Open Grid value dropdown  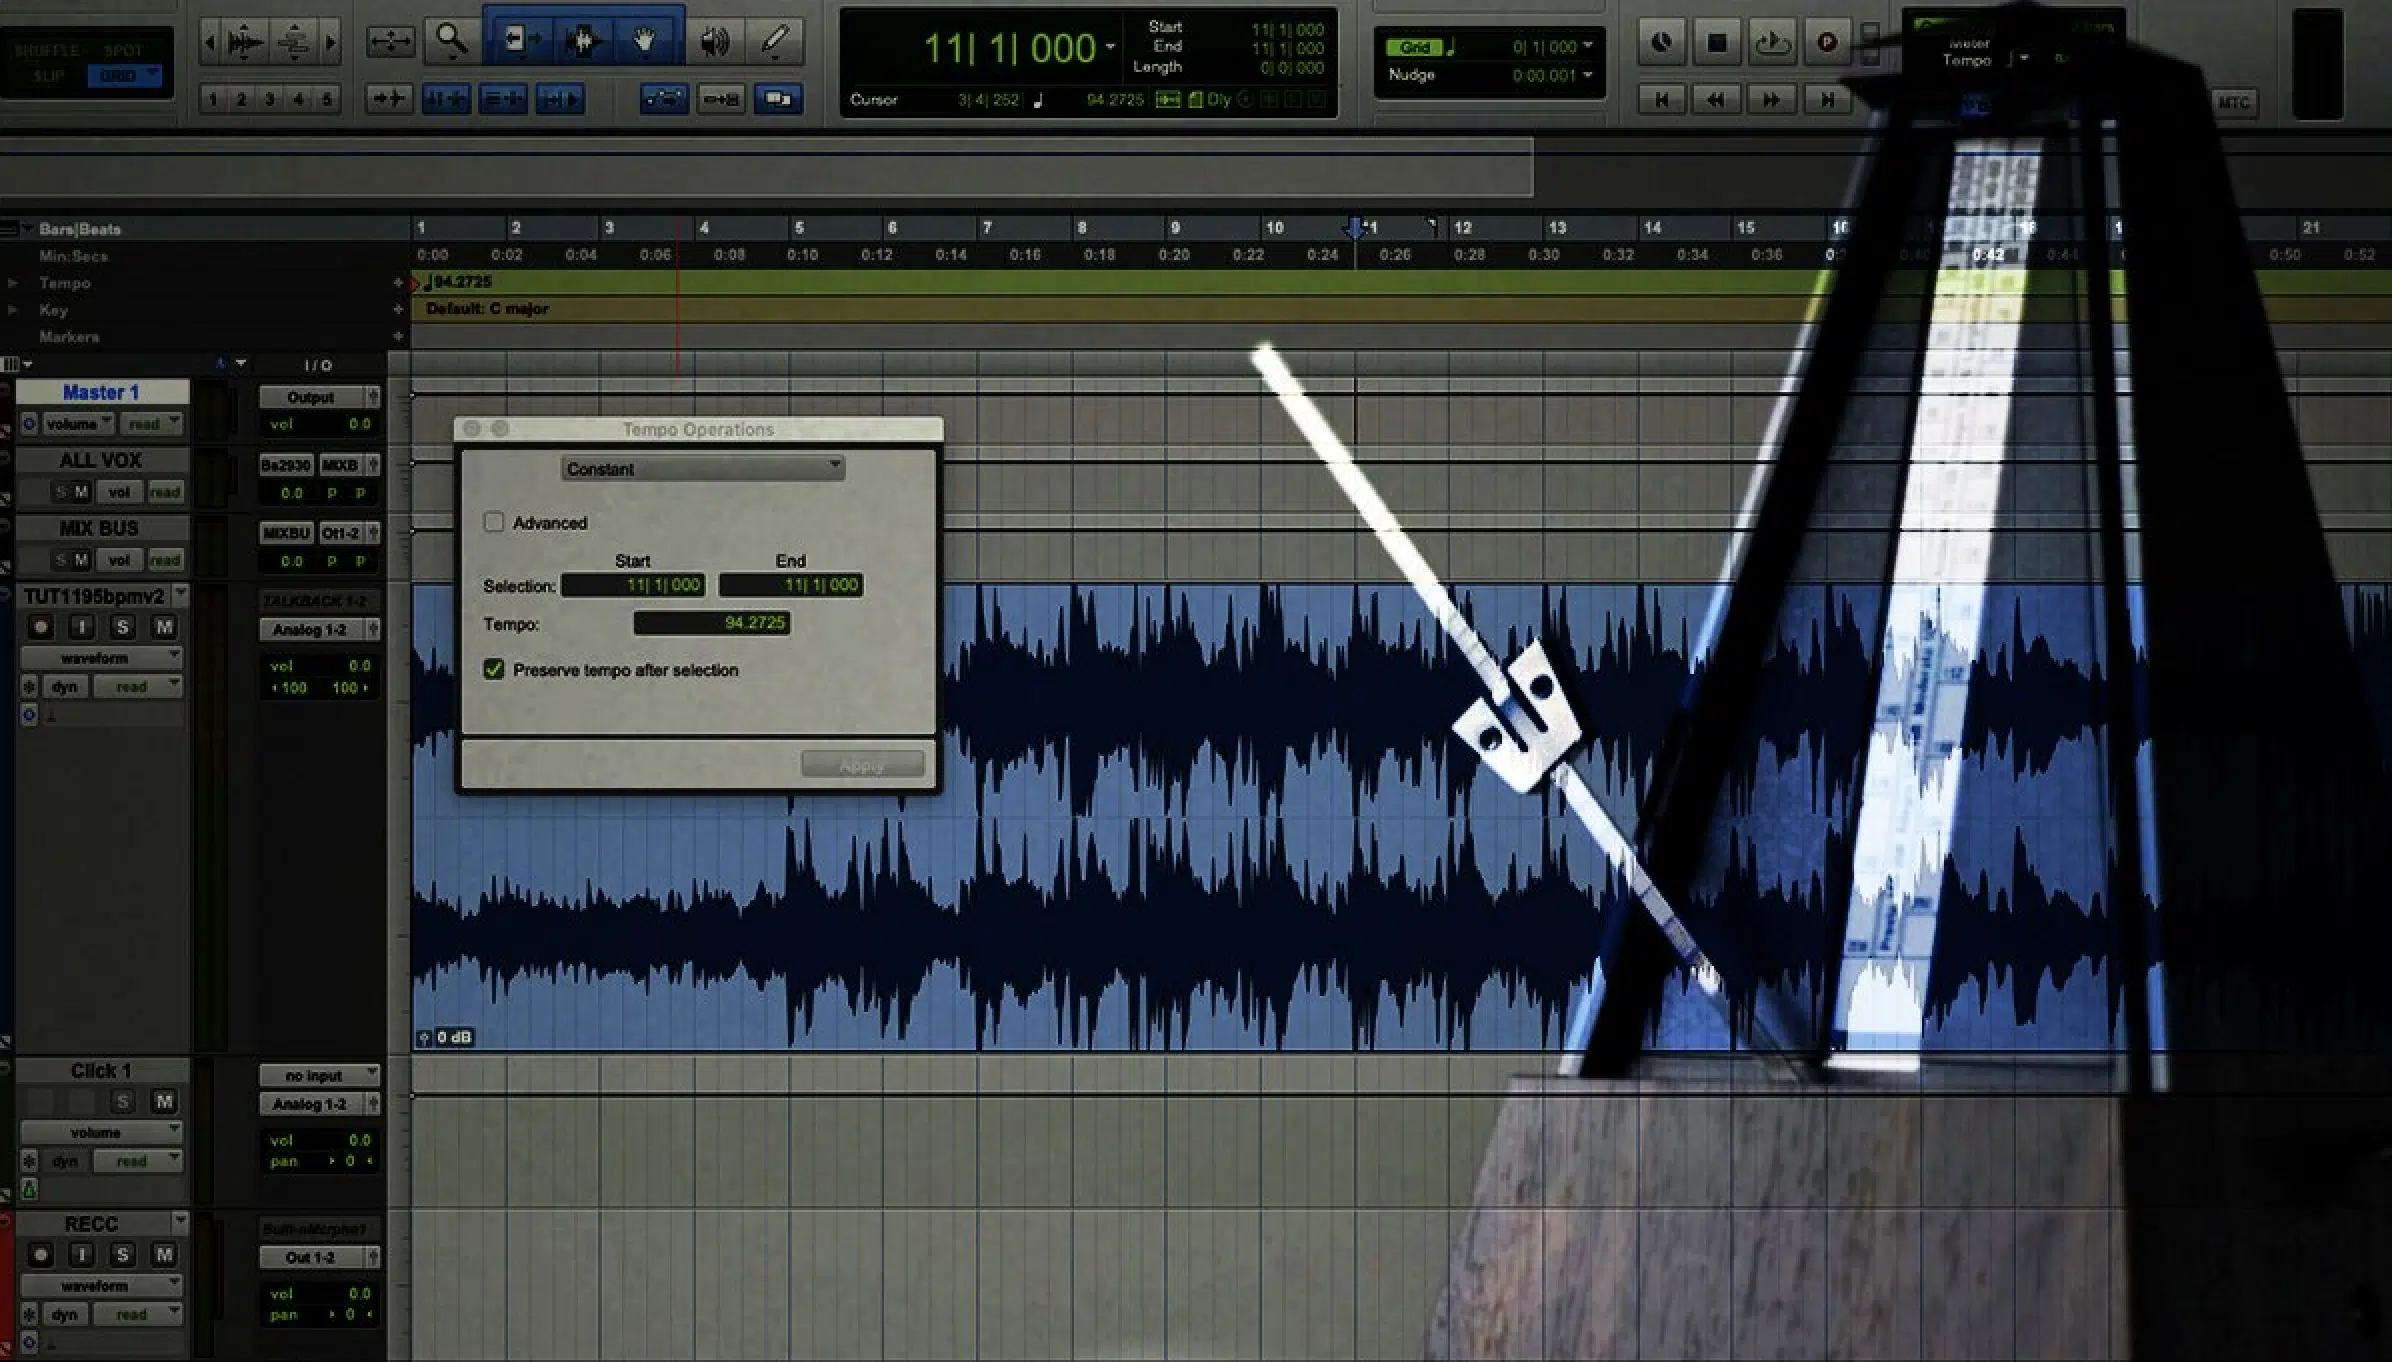coord(1588,46)
